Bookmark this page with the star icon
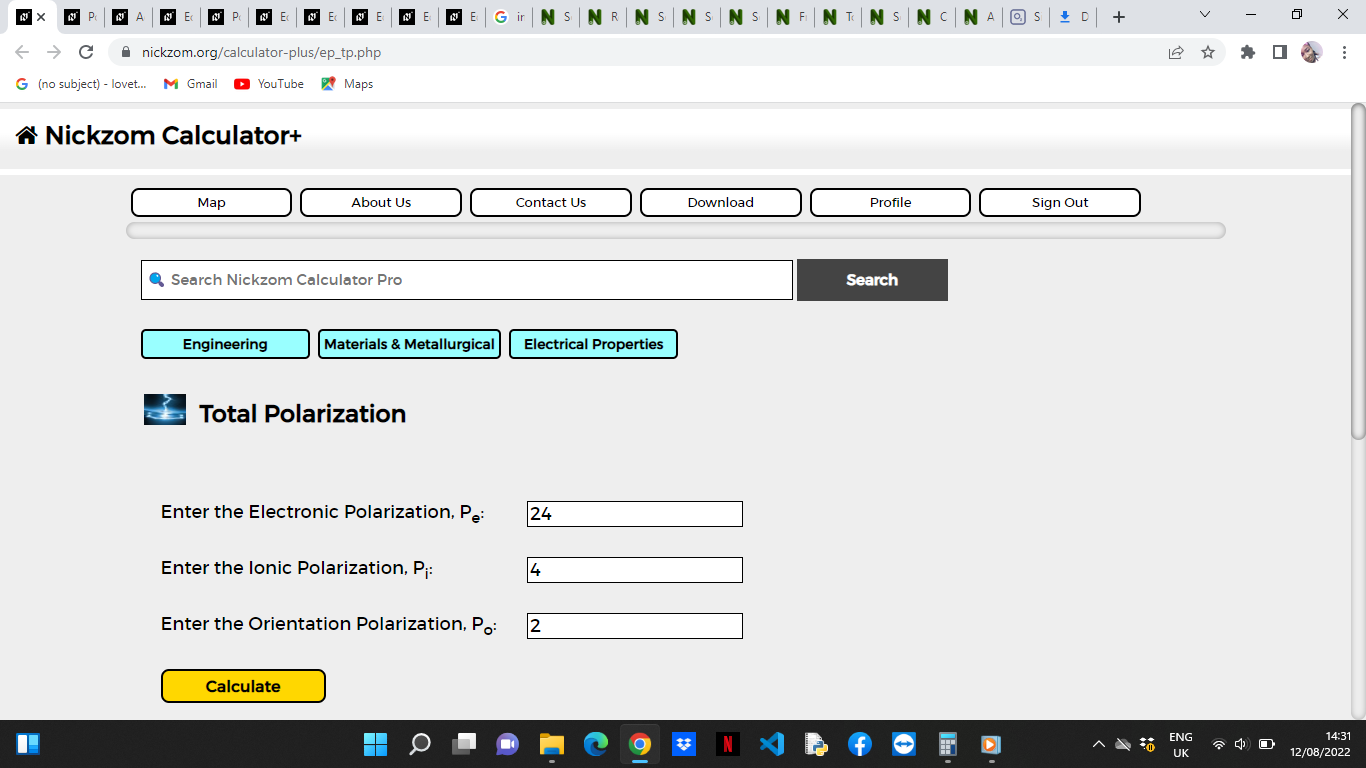Image resolution: width=1366 pixels, height=768 pixels. coord(1208,52)
